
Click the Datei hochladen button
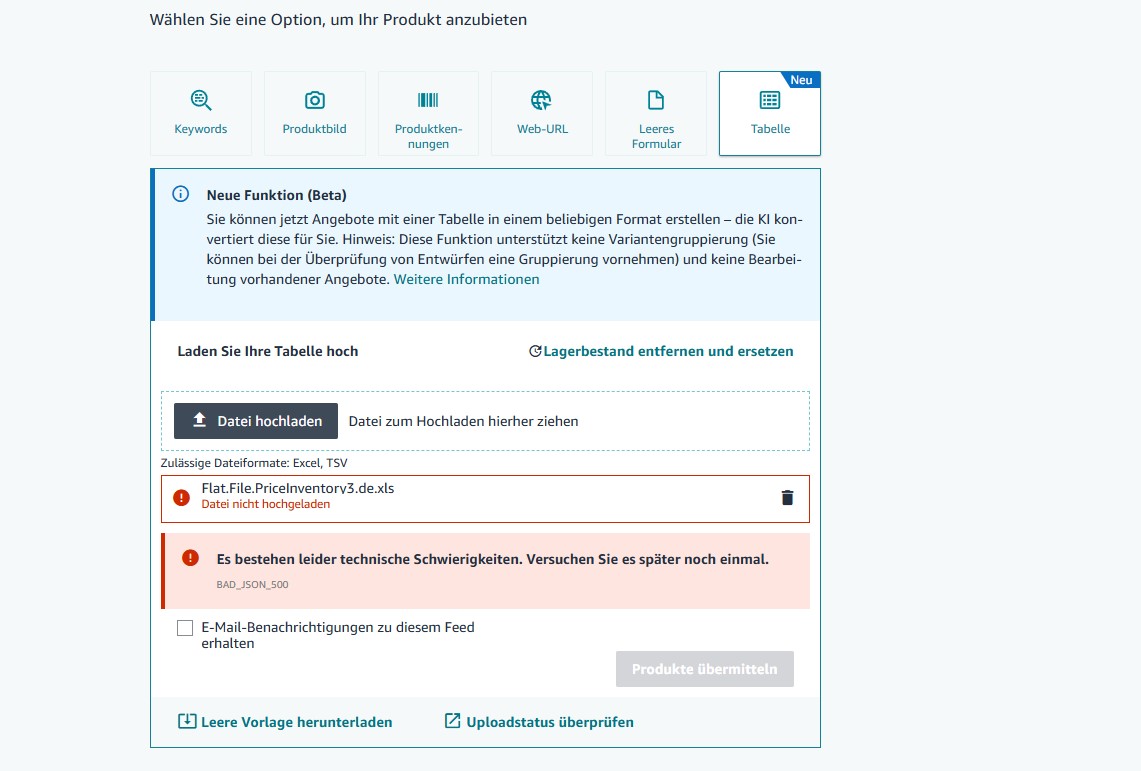[255, 421]
